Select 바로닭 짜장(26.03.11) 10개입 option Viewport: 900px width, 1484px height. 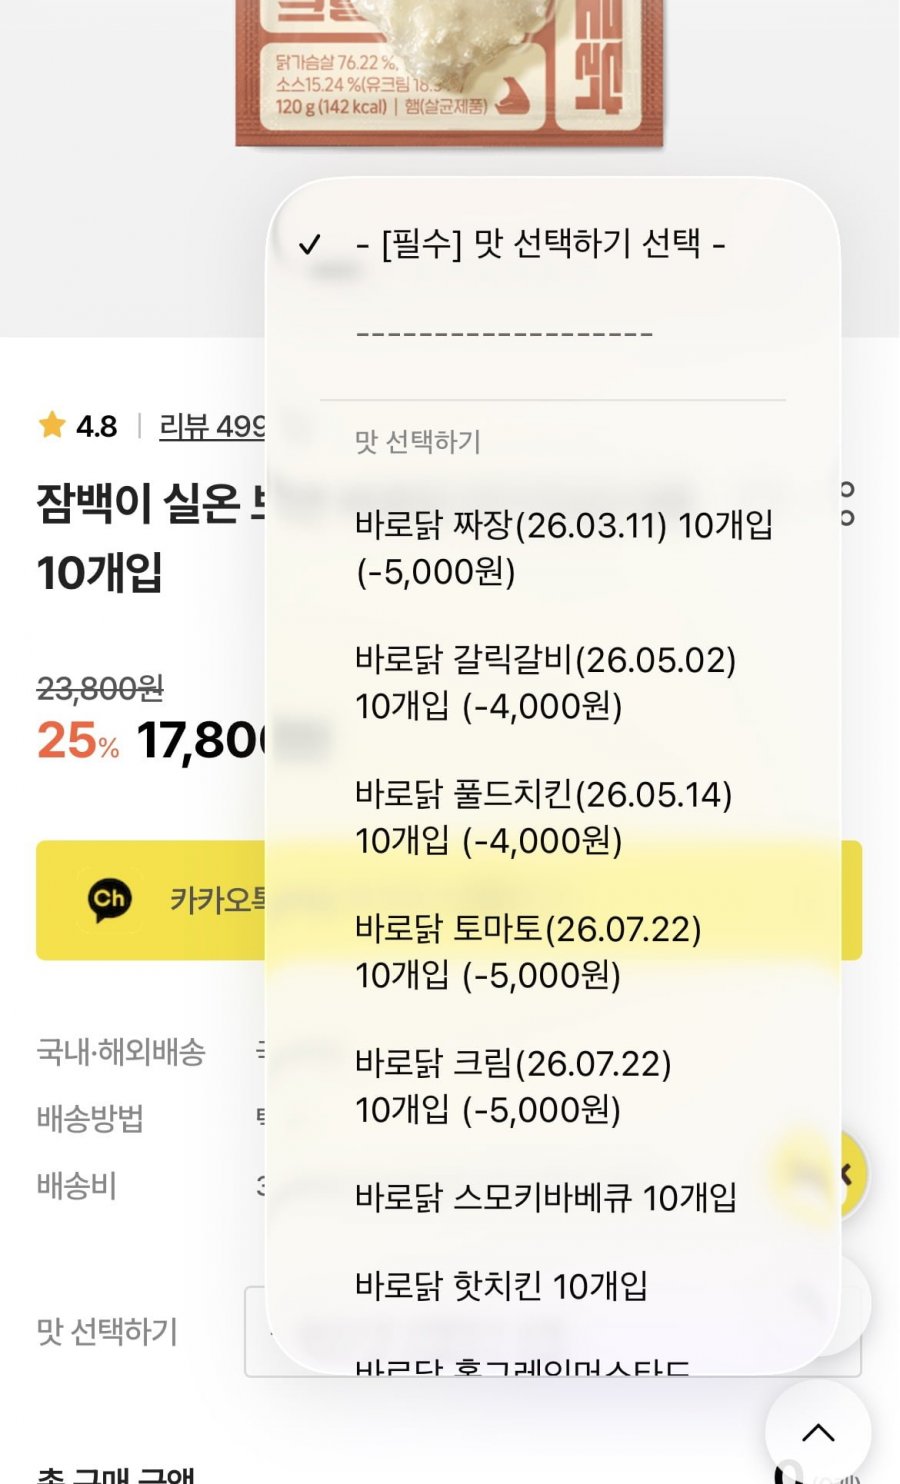point(563,547)
